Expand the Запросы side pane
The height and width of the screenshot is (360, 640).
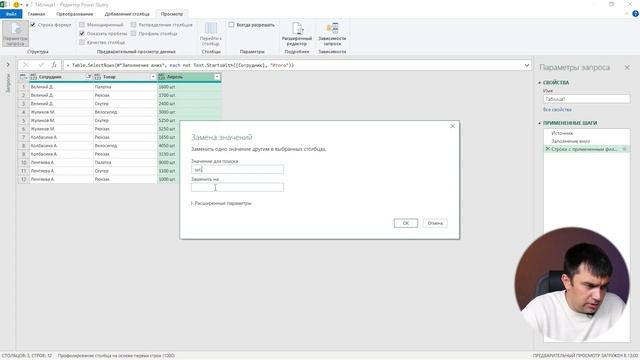click(x=8, y=64)
